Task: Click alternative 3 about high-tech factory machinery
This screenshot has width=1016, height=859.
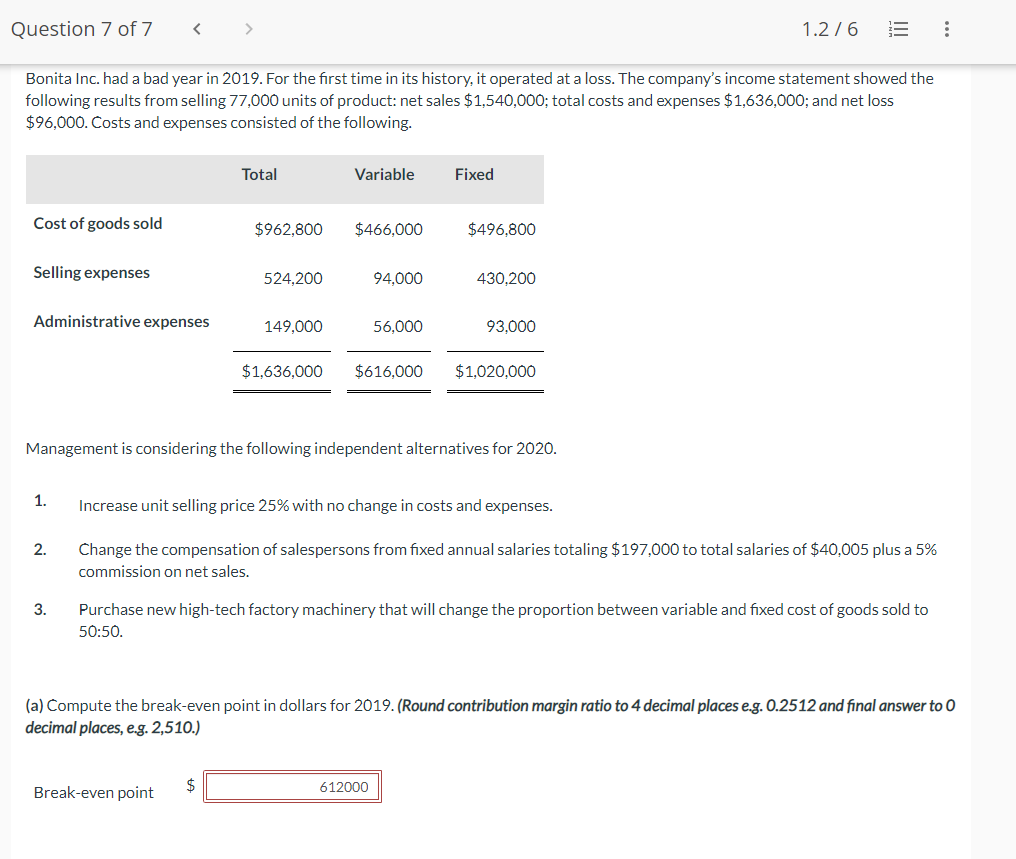Action: pos(503,620)
